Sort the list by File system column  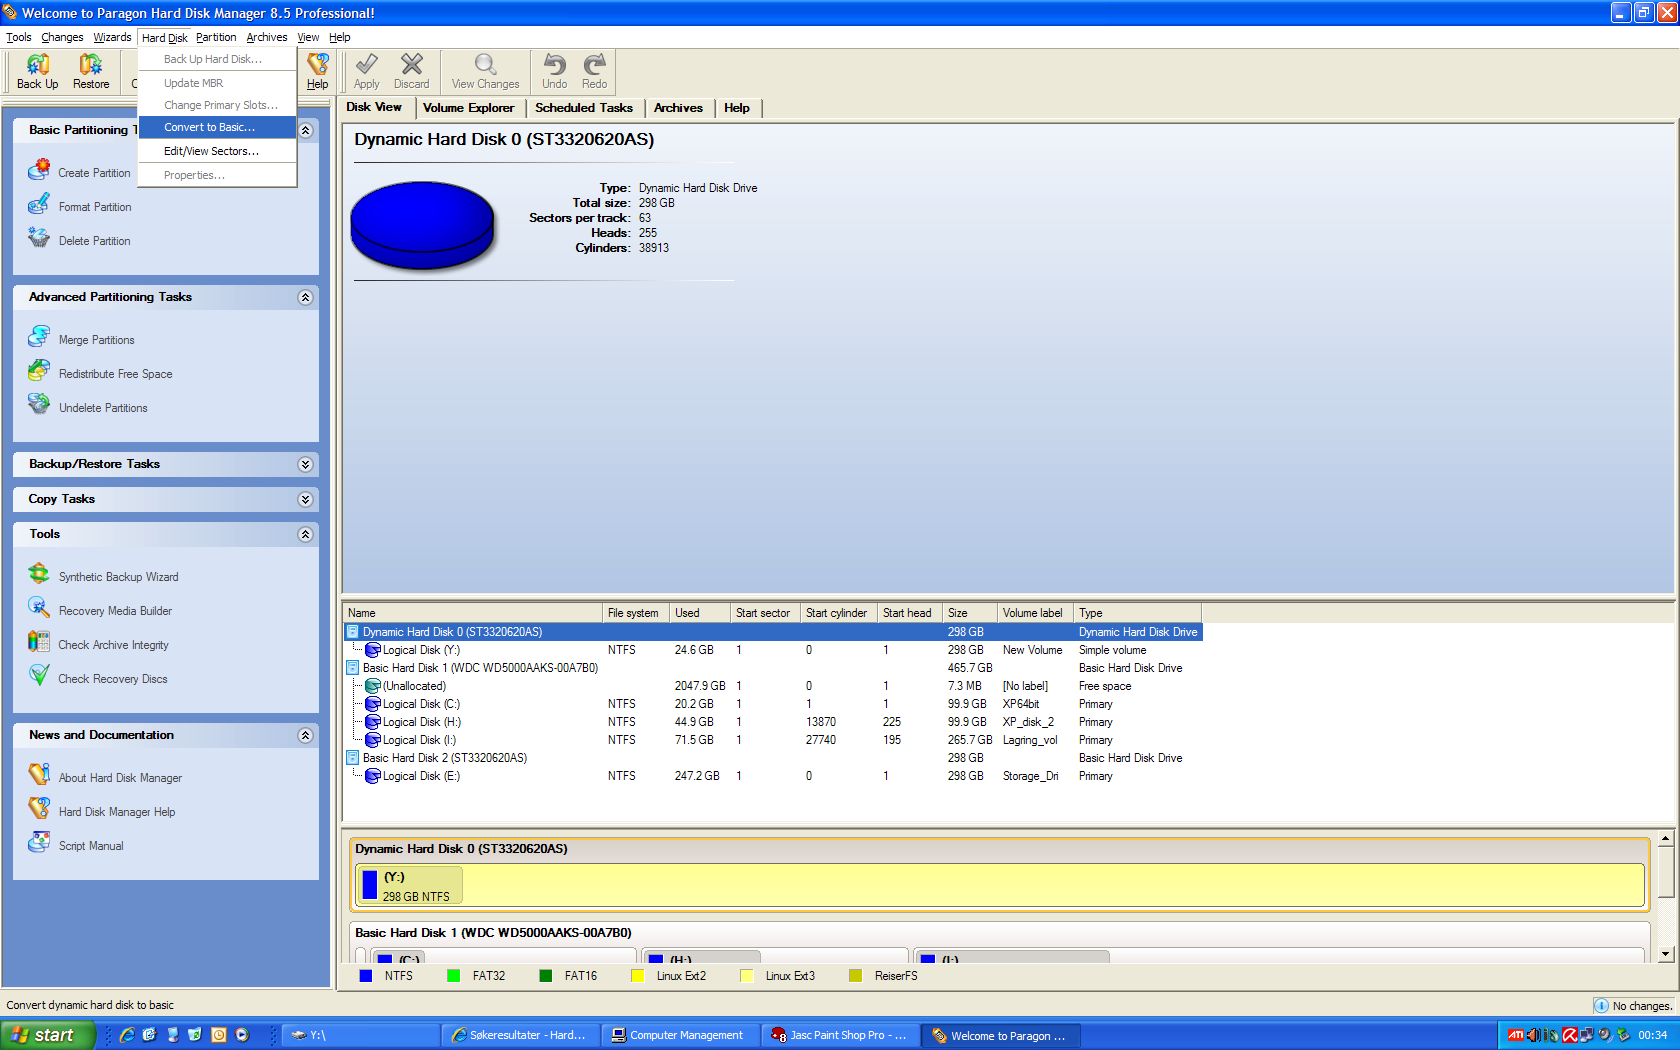pos(636,613)
